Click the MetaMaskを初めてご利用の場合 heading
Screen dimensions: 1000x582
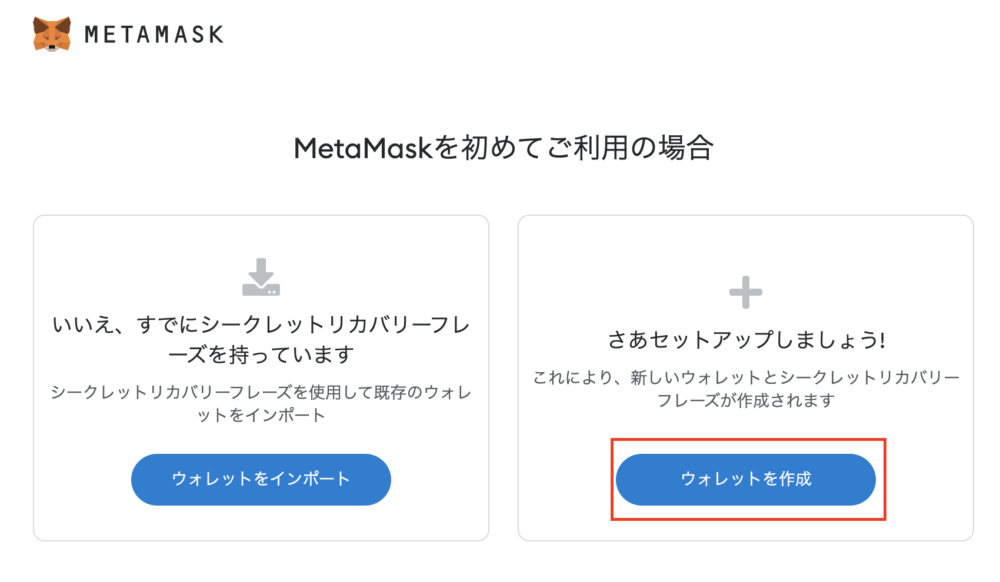pos(503,148)
